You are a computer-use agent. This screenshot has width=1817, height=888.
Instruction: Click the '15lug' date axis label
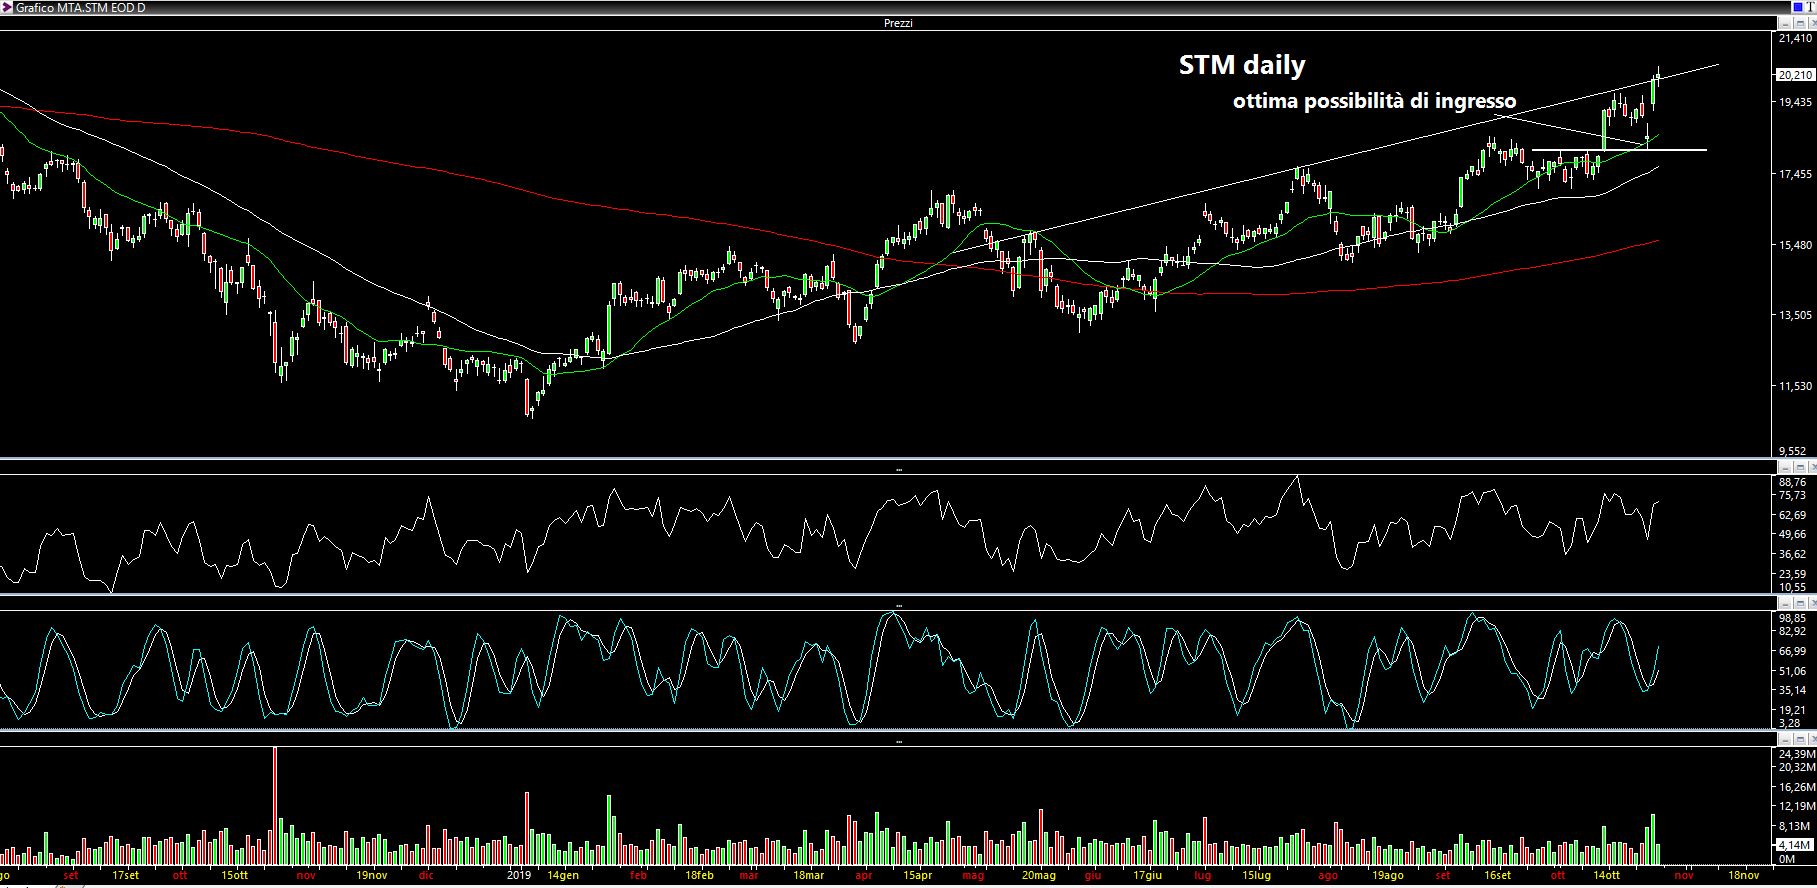tap(1257, 875)
